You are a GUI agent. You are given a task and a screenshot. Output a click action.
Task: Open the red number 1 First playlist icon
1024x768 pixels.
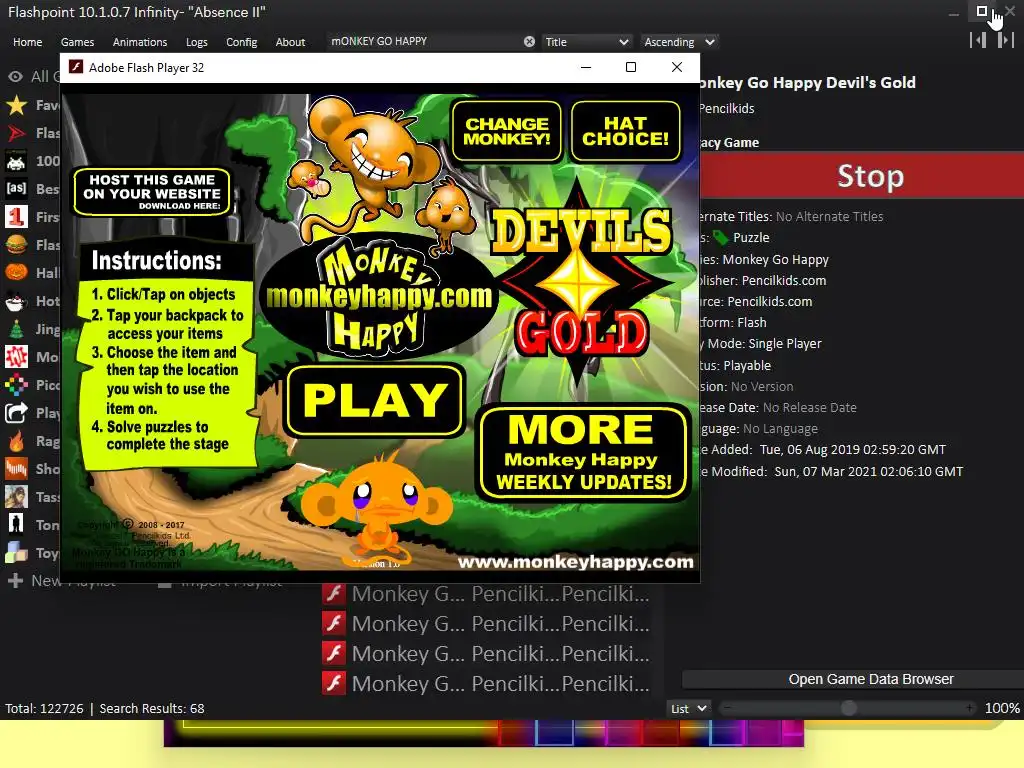[x=16, y=217]
